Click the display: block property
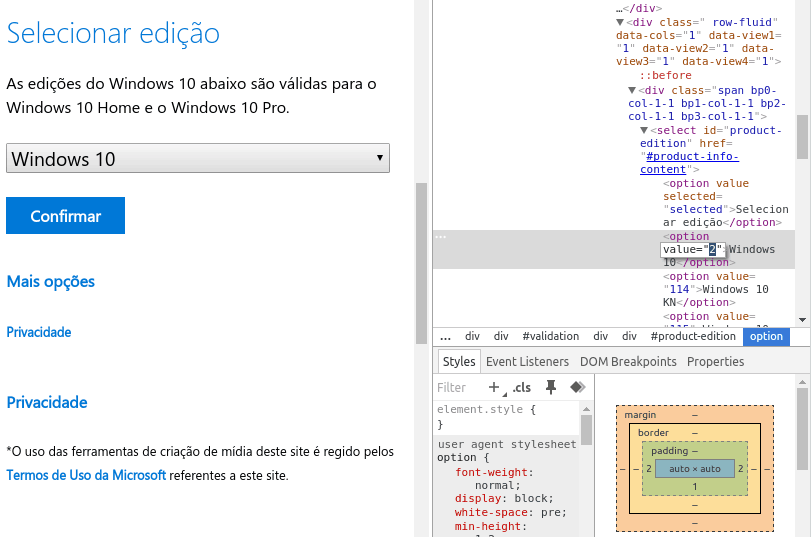 [504, 498]
